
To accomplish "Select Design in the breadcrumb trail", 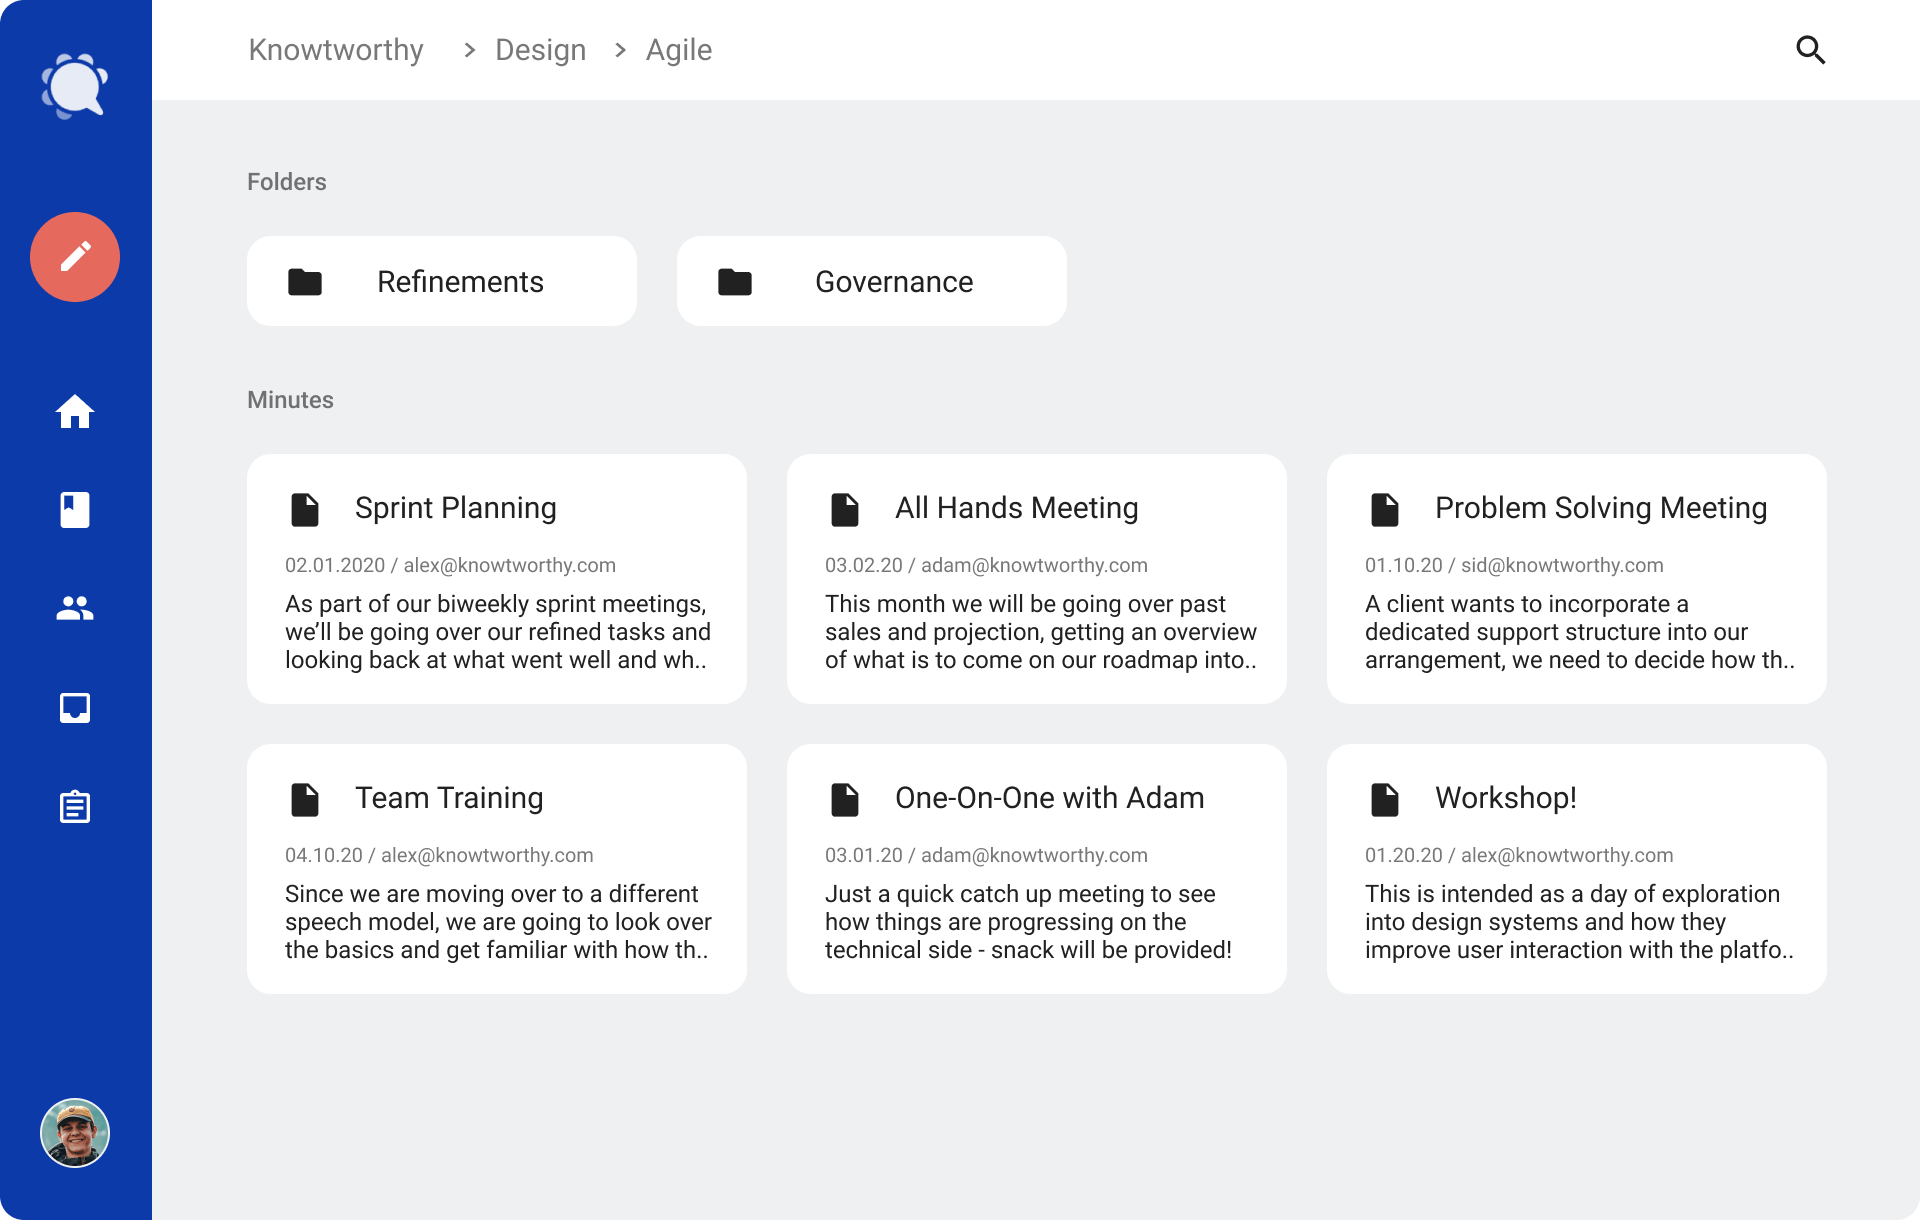I will coord(540,49).
